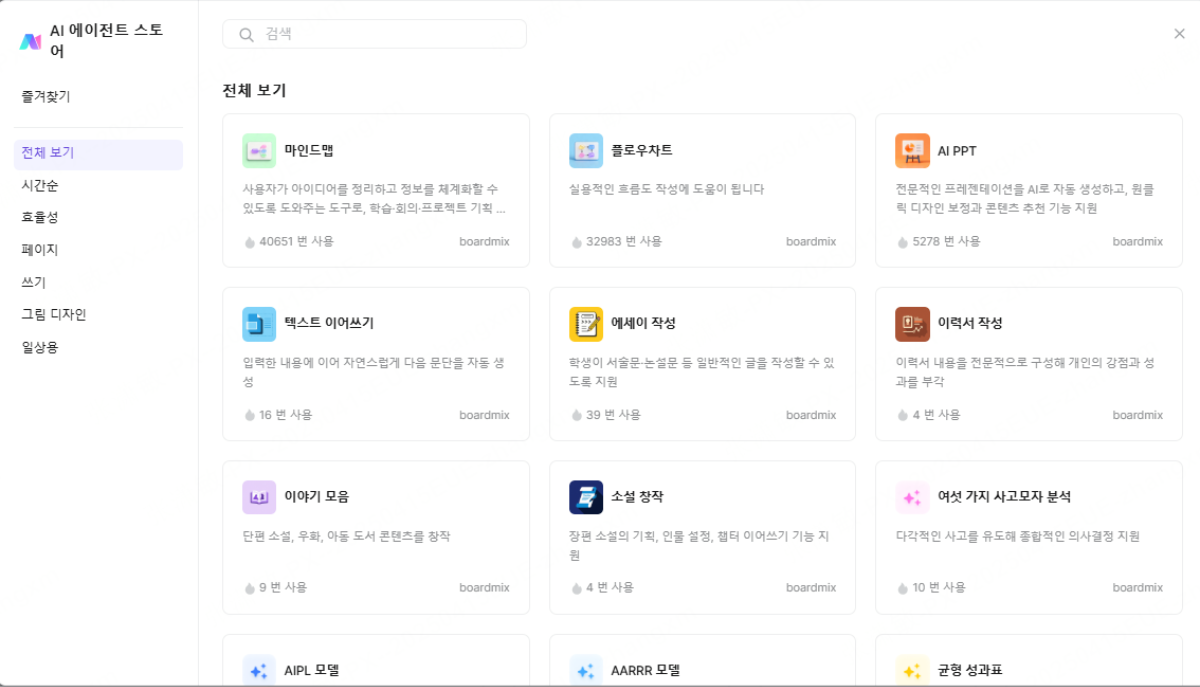Click the search magnifier icon

click(245, 33)
